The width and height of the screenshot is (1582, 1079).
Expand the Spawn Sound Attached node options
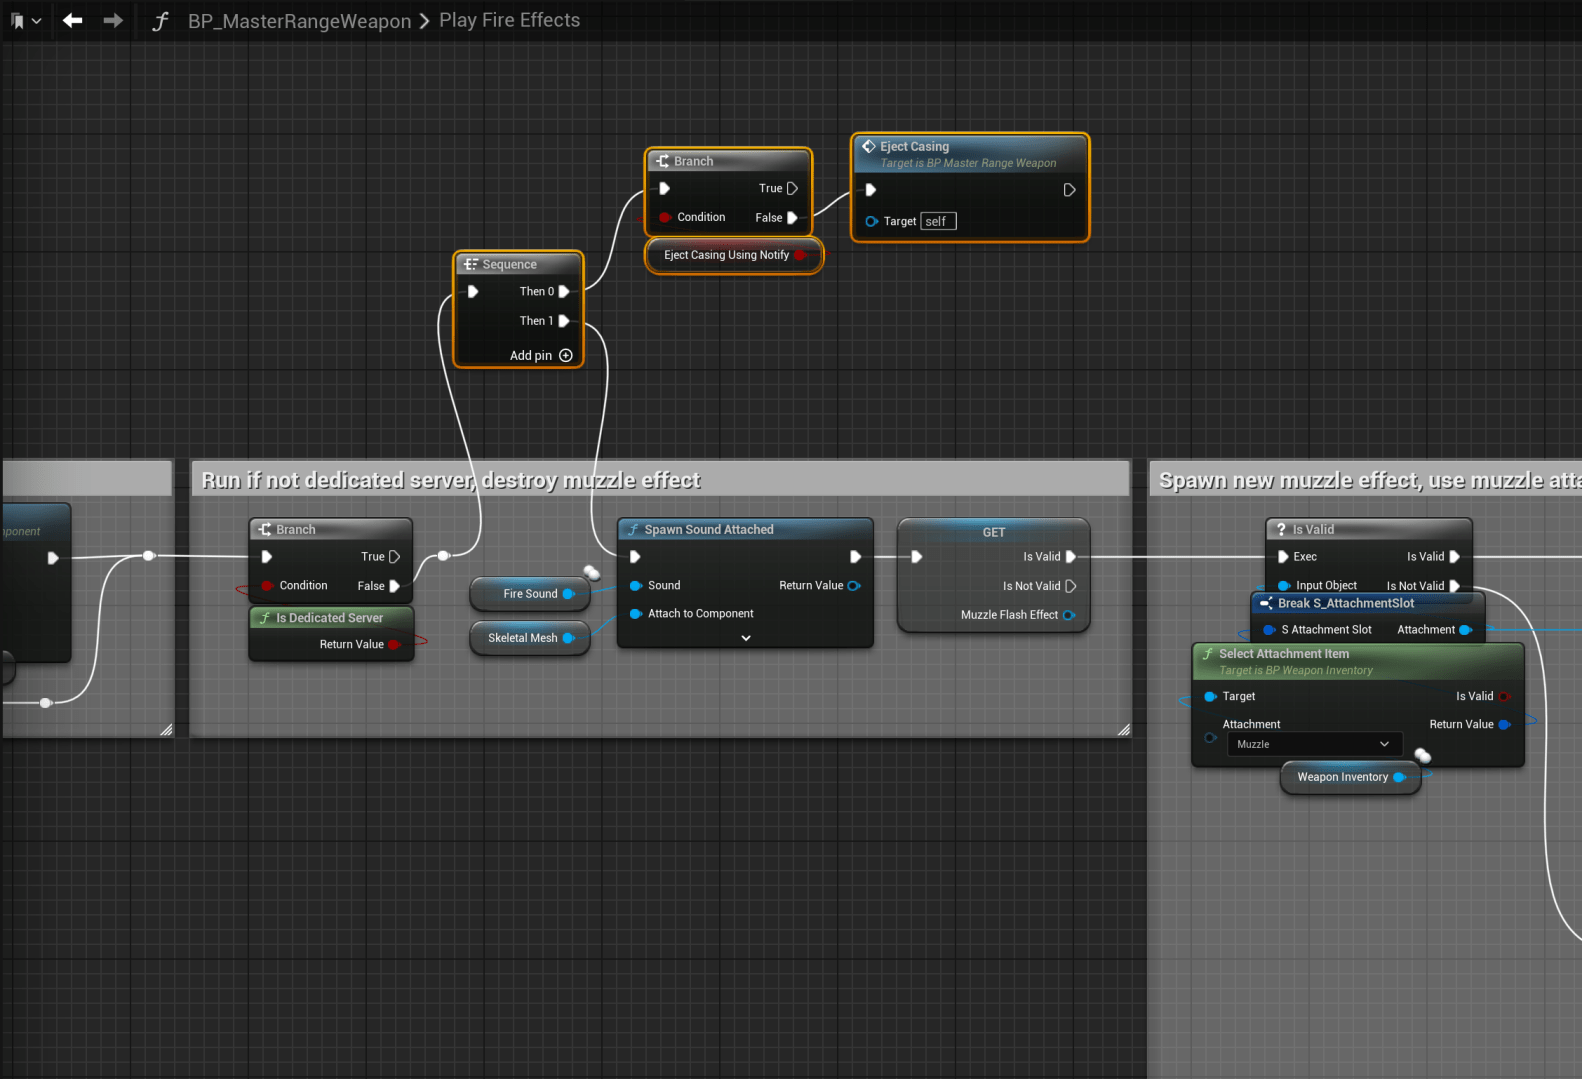click(746, 638)
